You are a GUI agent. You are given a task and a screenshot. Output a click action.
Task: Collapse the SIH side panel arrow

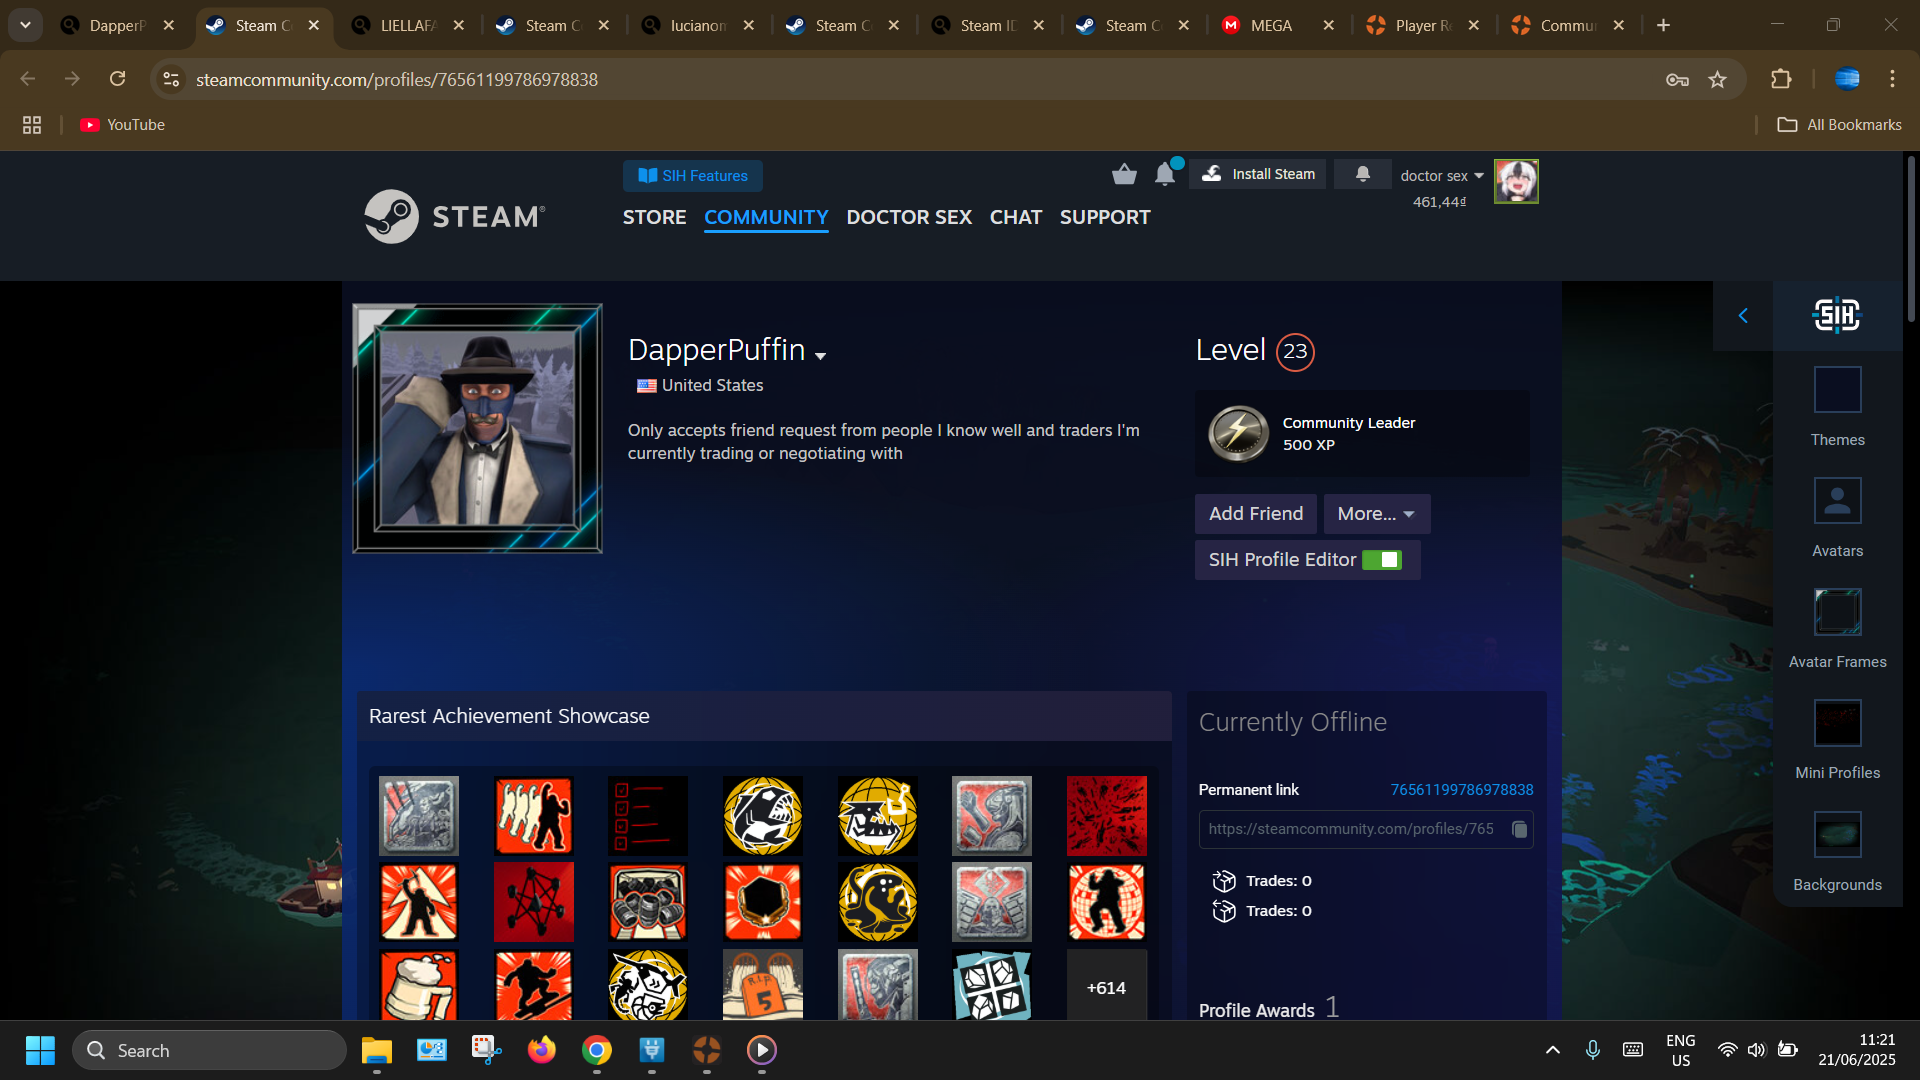[1743, 316]
